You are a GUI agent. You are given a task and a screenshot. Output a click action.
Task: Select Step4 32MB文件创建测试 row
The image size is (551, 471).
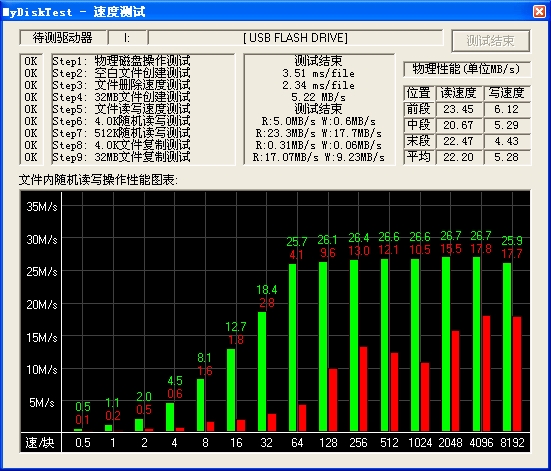121,97
